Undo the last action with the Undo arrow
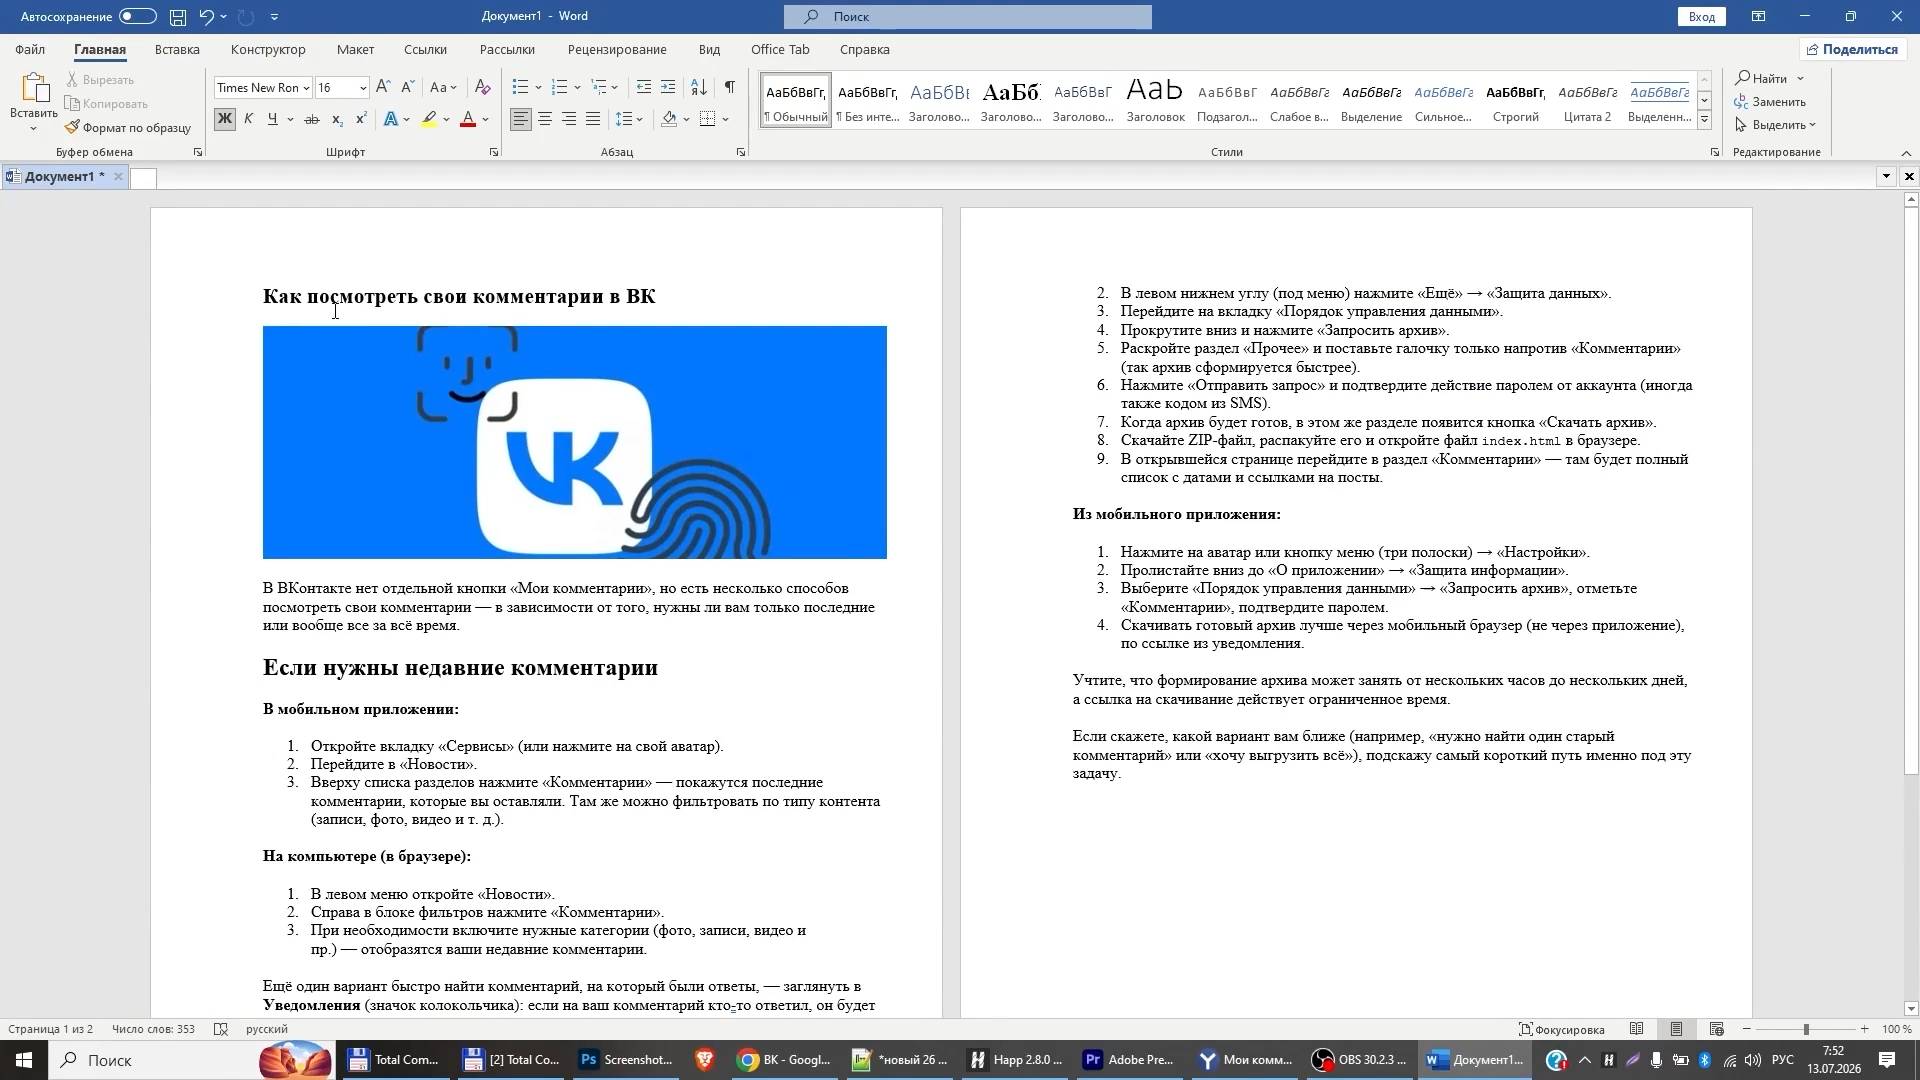Screen dimensions: 1920x1080 (206, 17)
